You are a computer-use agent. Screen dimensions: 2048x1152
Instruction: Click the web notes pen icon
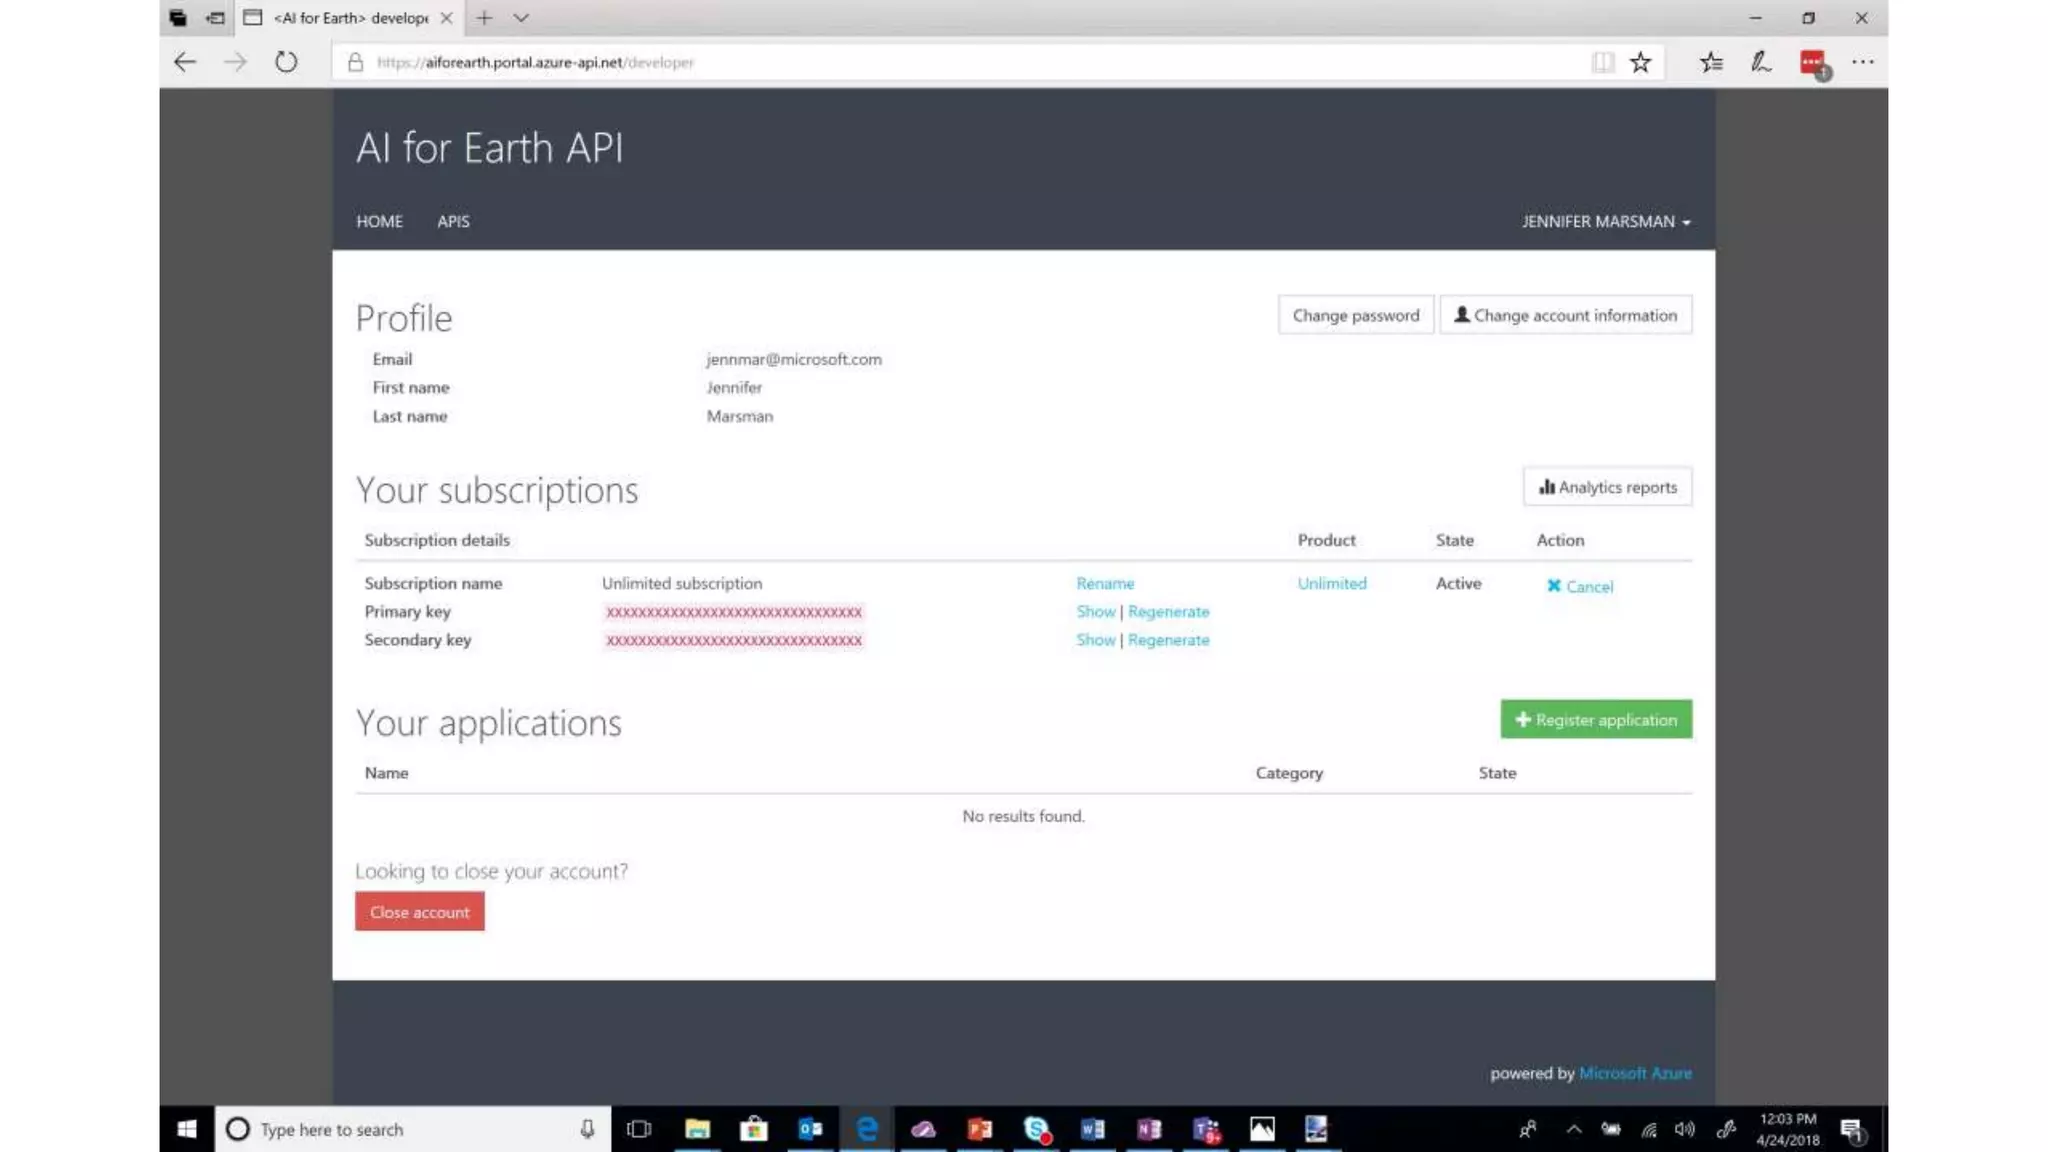[x=1761, y=62]
